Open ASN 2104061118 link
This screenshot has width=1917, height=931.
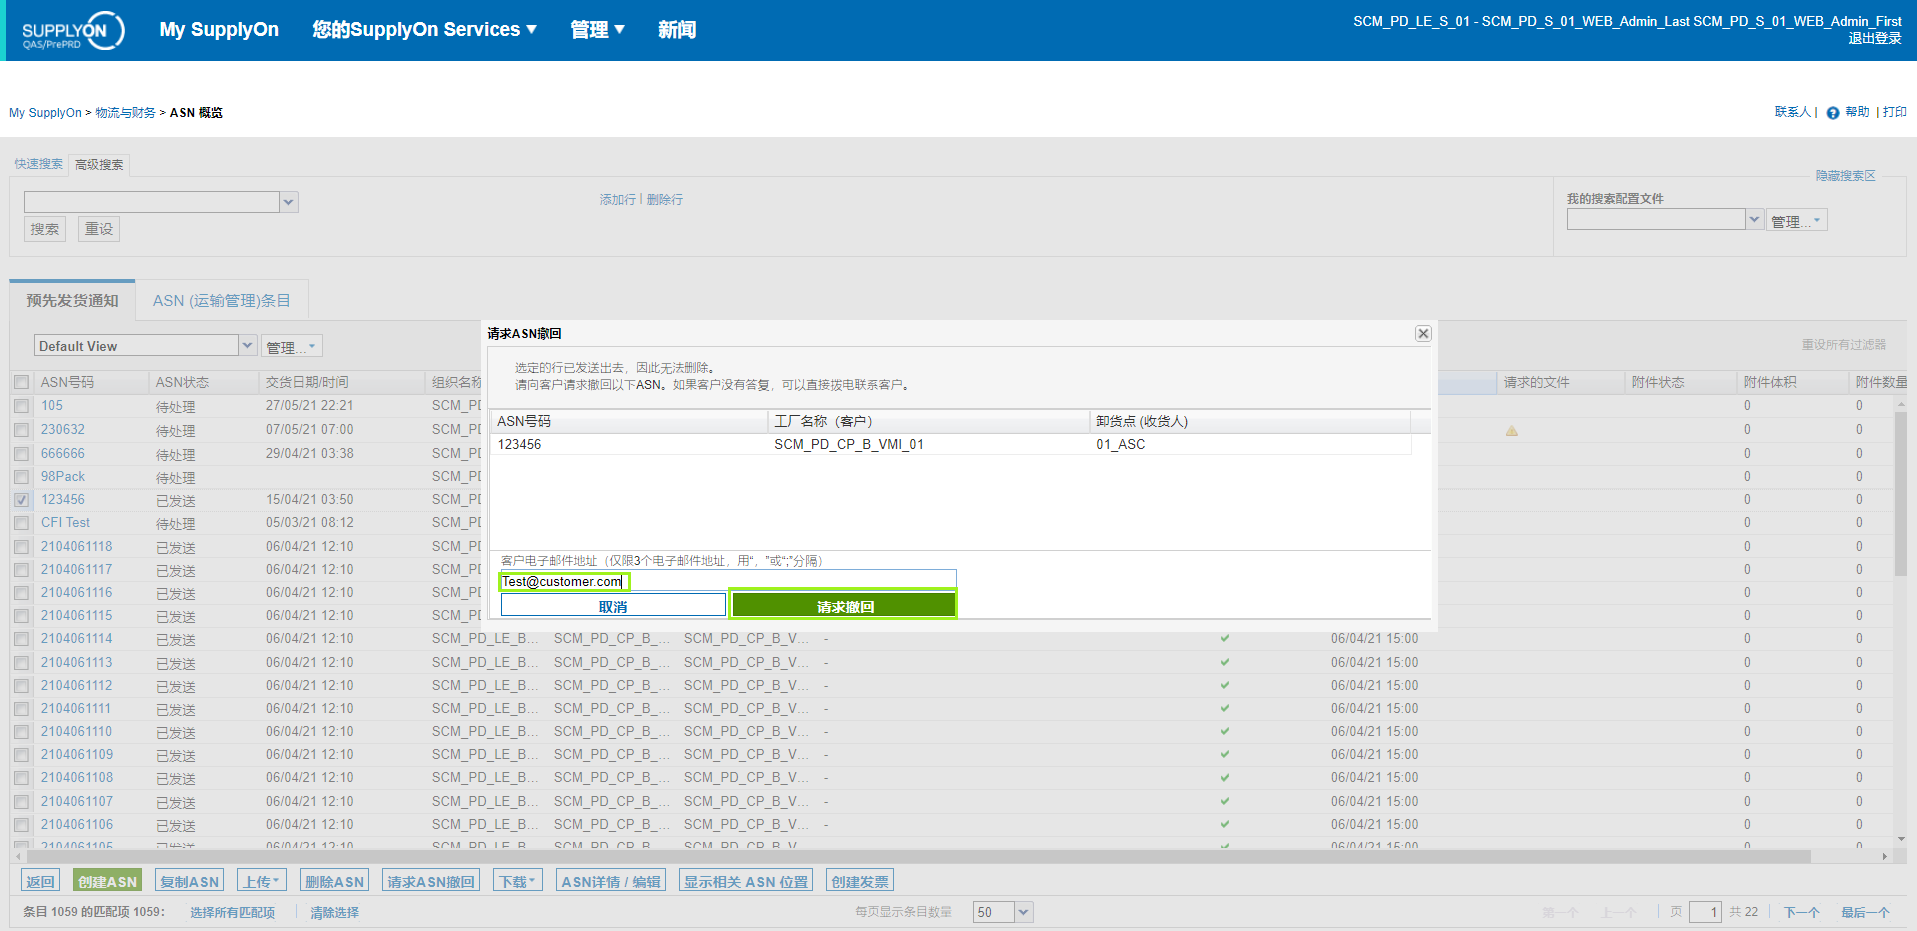coord(76,546)
